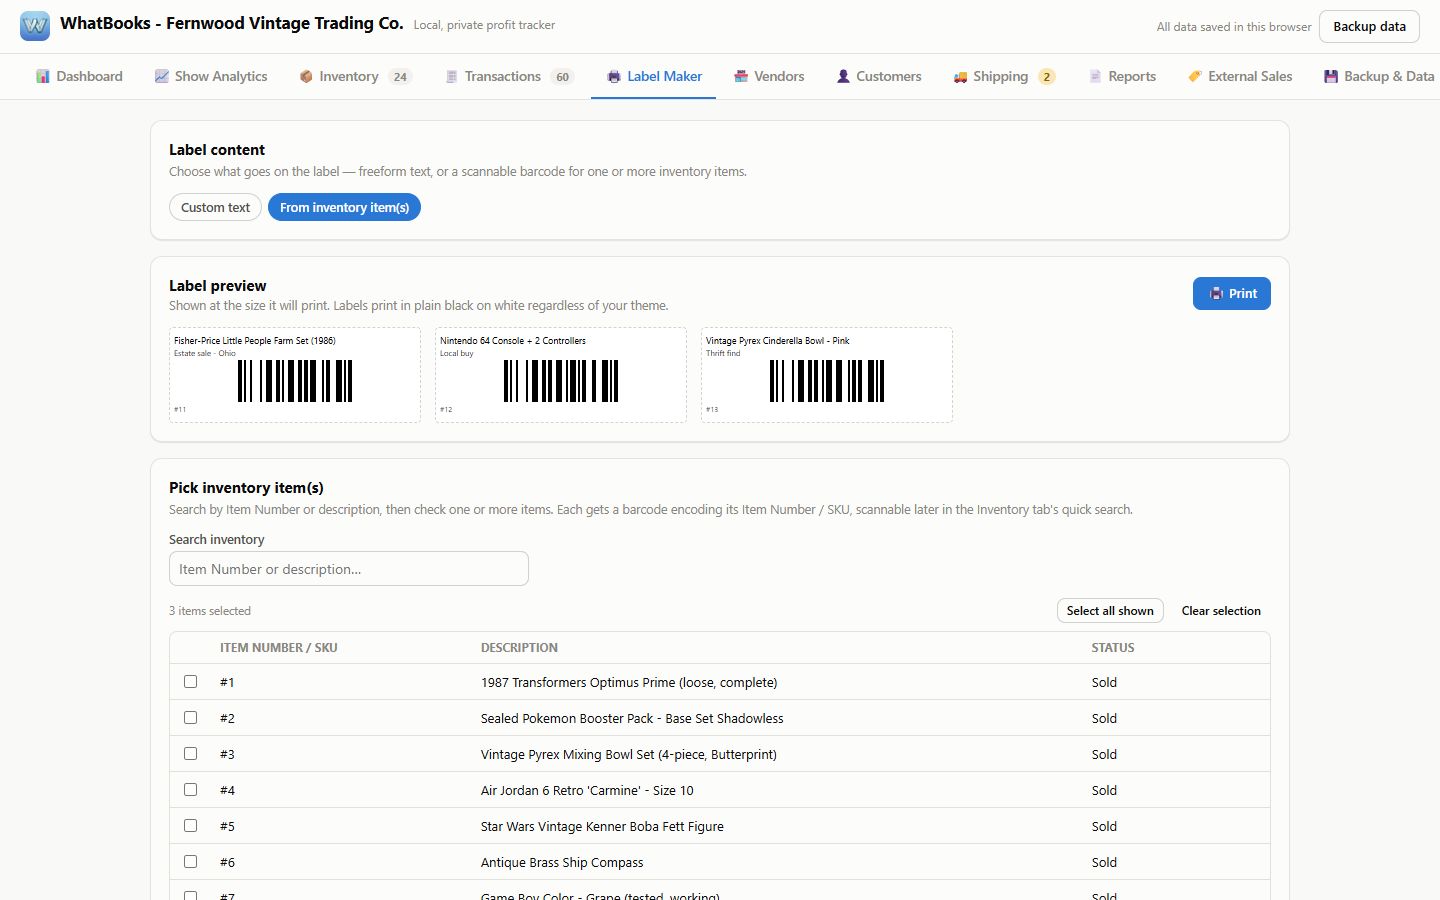Click the Show Analytics chart icon
This screenshot has height=900, width=1440.
click(161, 76)
